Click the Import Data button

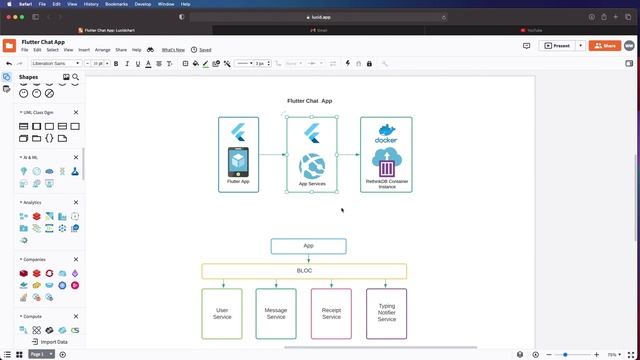point(50,342)
